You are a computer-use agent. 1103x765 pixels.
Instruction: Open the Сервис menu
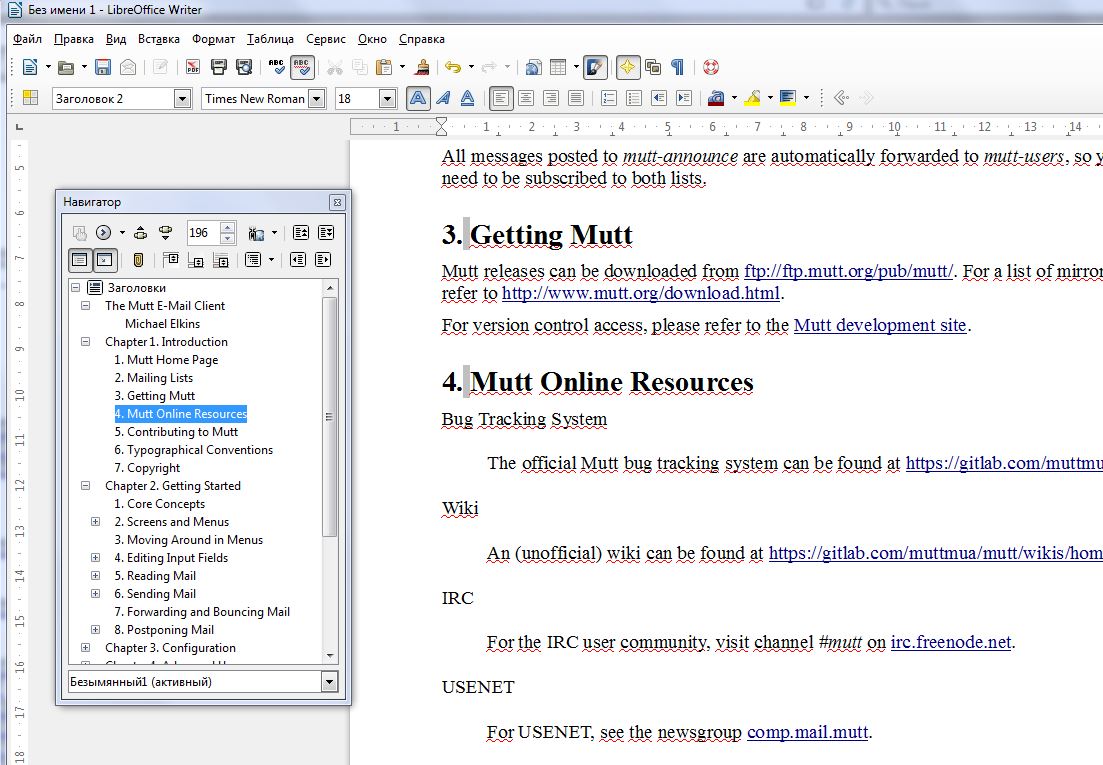tap(326, 39)
